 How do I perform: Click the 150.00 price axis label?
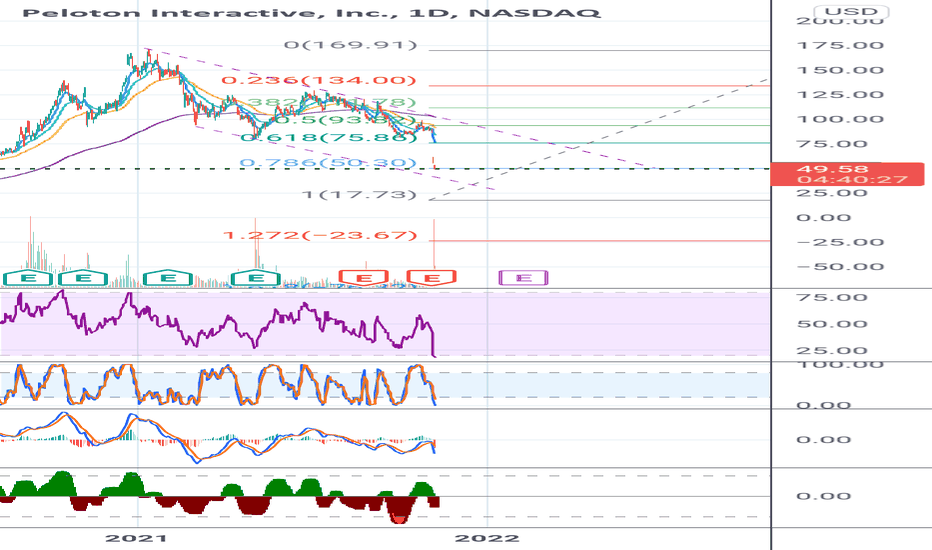click(840, 70)
